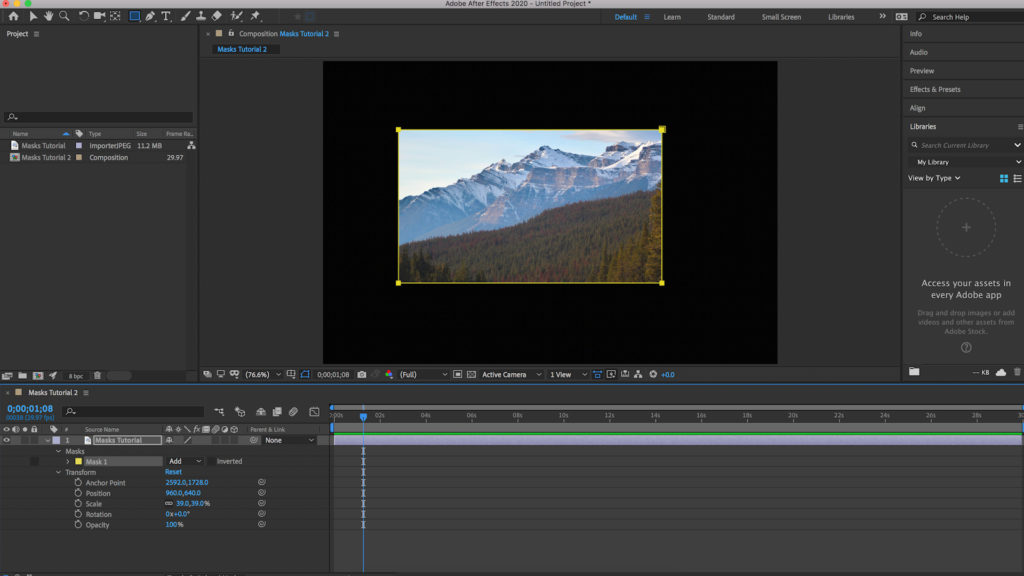Click the snapshot camera icon below the viewer

click(361, 374)
